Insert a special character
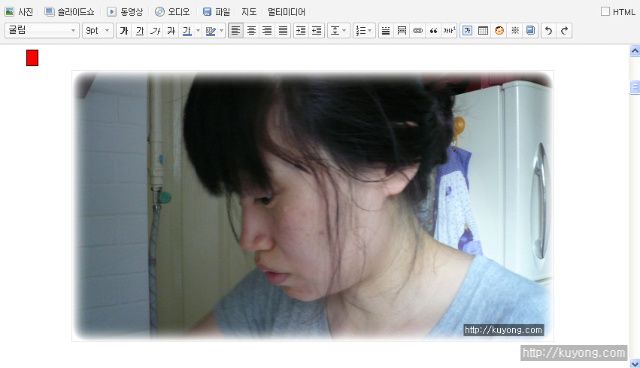This screenshot has width=640, height=368. pos(515,31)
